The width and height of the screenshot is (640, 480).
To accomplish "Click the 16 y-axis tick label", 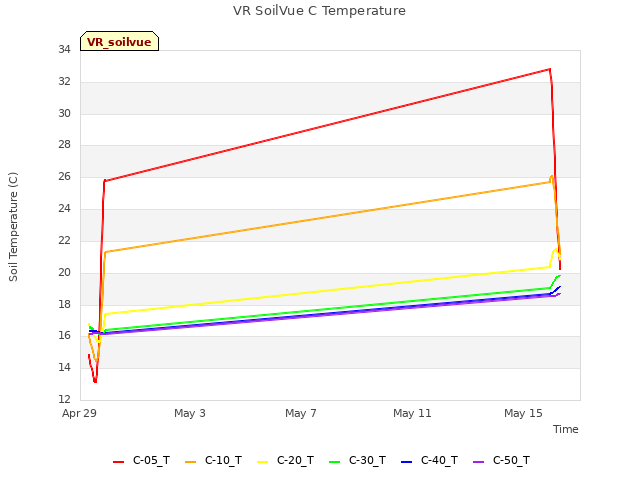I will 64,336.
